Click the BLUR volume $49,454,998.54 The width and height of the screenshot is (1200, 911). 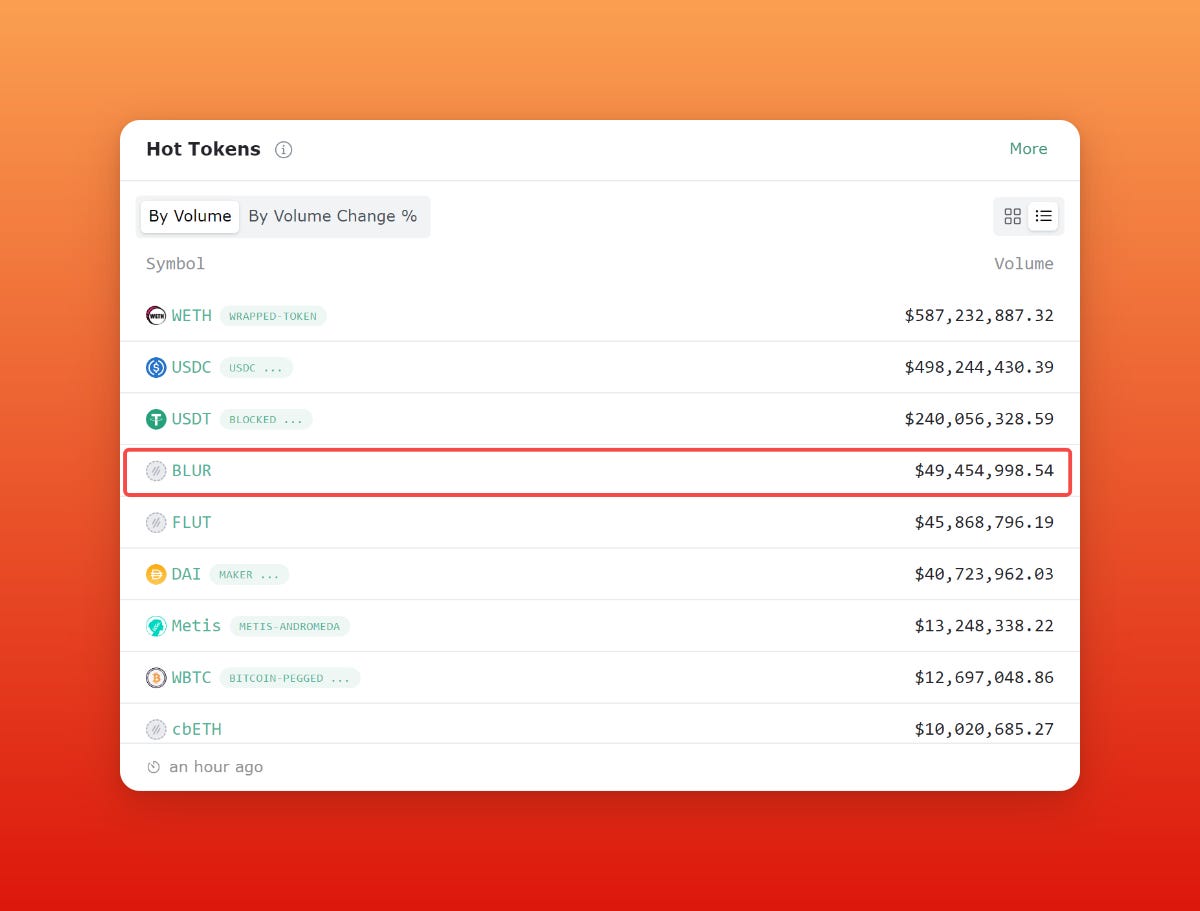tap(984, 471)
